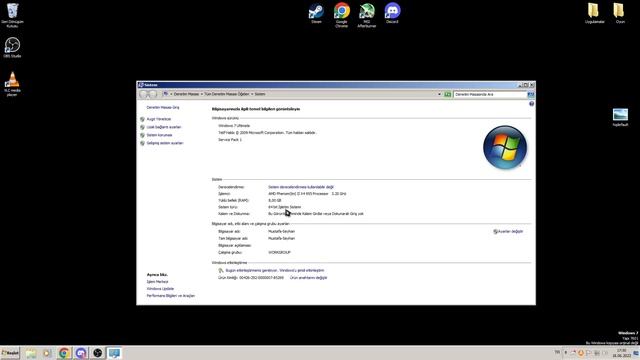Screen dimensions: 640x360
Task: Click the Back navigation button
Action: click(x=143, y=94)
